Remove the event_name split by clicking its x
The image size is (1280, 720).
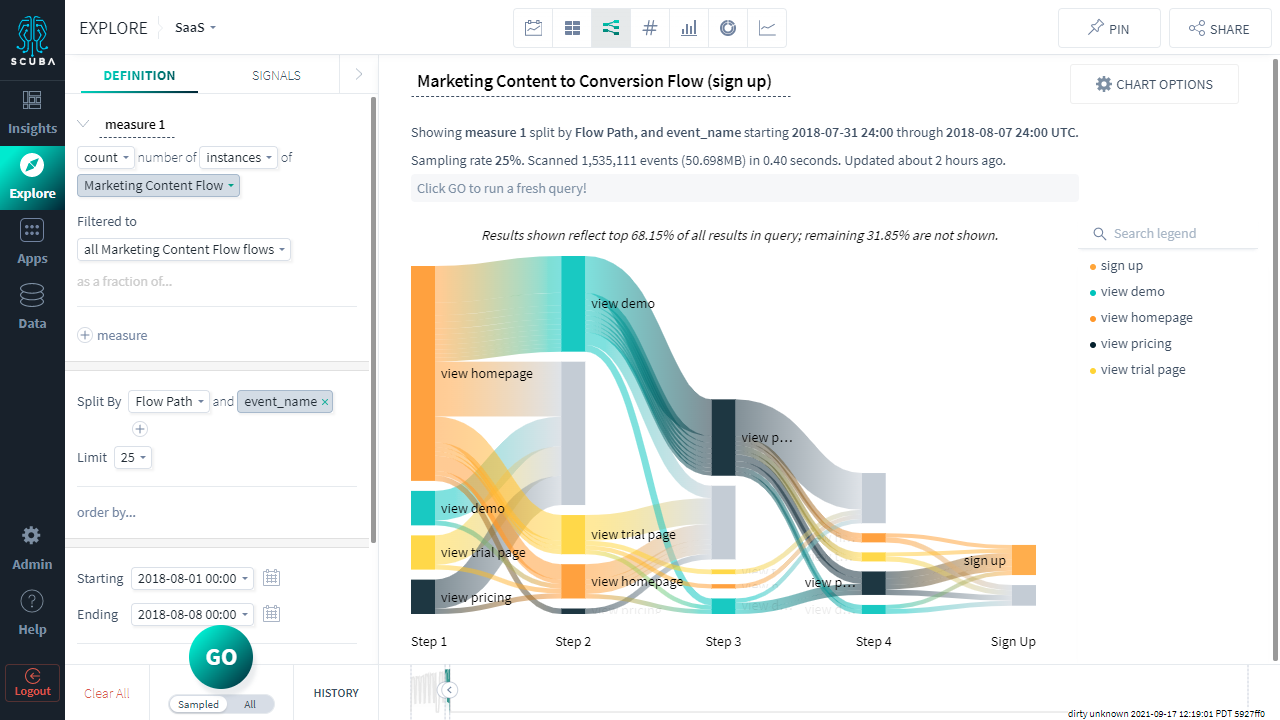pos(325,401)
